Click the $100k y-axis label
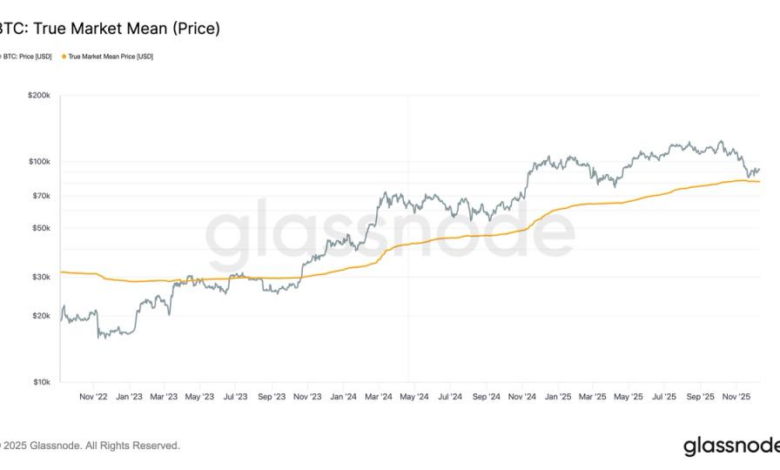 (x=37, y=161)
